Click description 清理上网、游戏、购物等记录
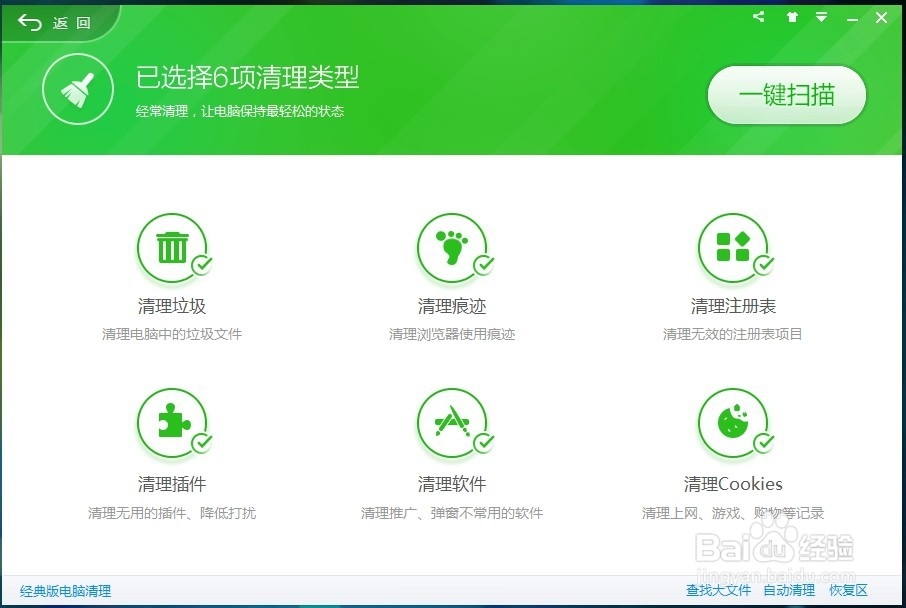 [733, 513]
